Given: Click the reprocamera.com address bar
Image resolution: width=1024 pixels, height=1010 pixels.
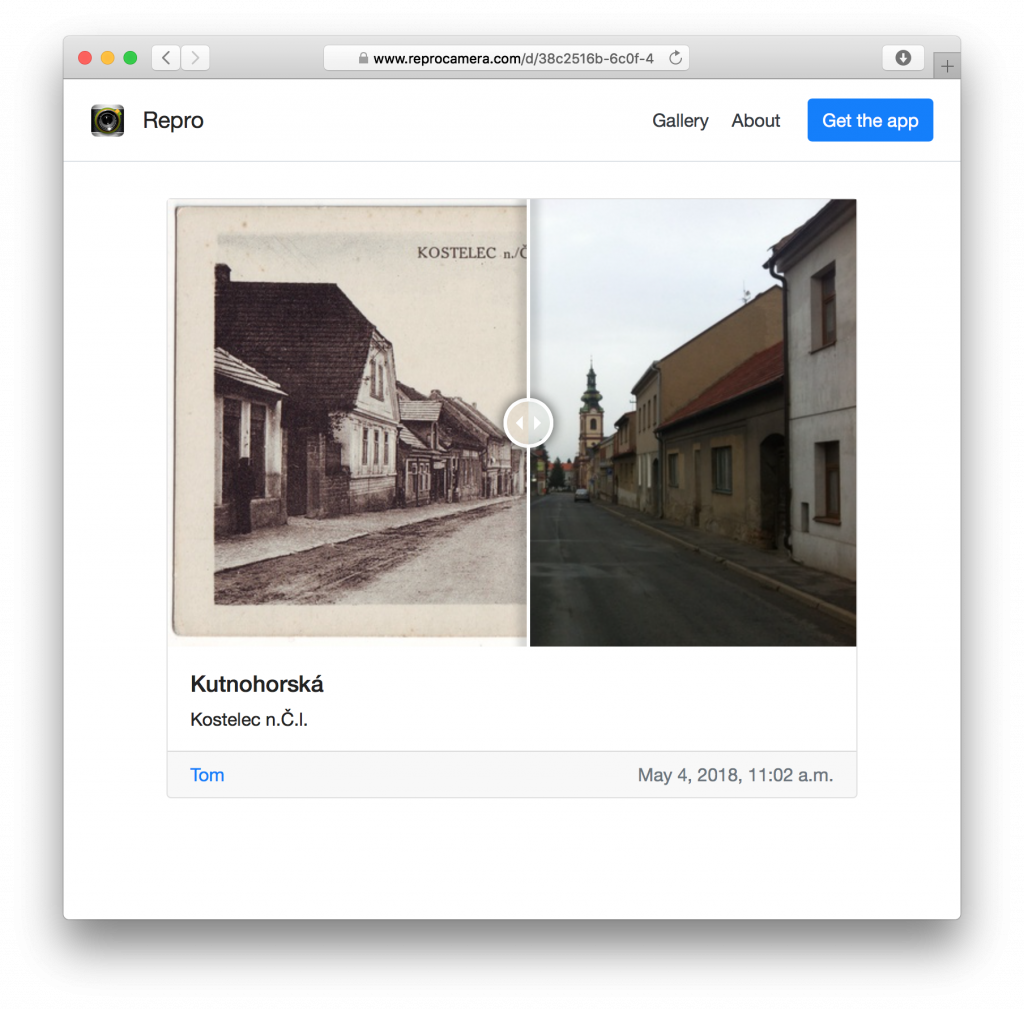Looking at the screenshot, I should [x=506, y=58].
